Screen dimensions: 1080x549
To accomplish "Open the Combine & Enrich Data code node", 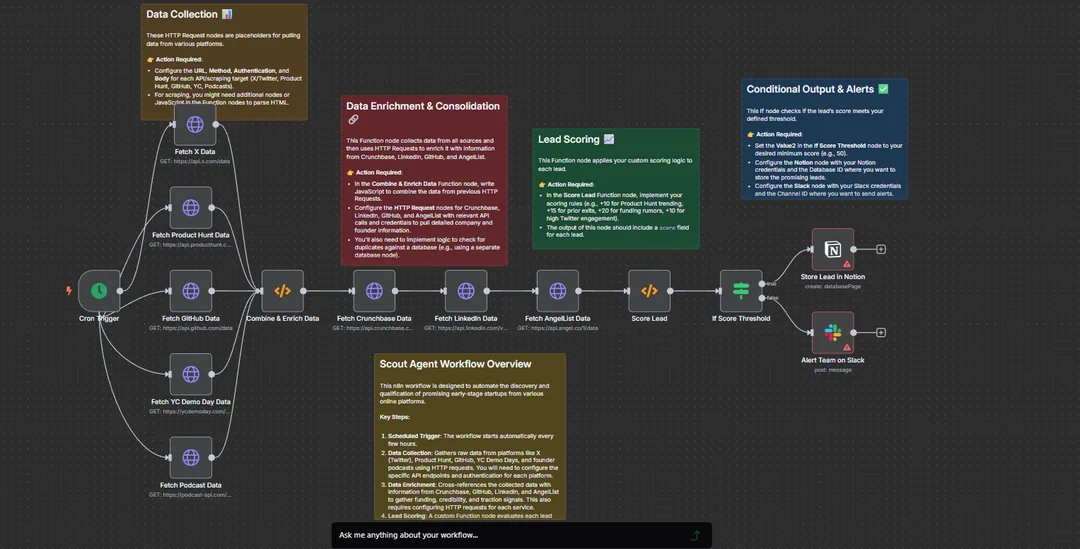I will click(283, 291).
